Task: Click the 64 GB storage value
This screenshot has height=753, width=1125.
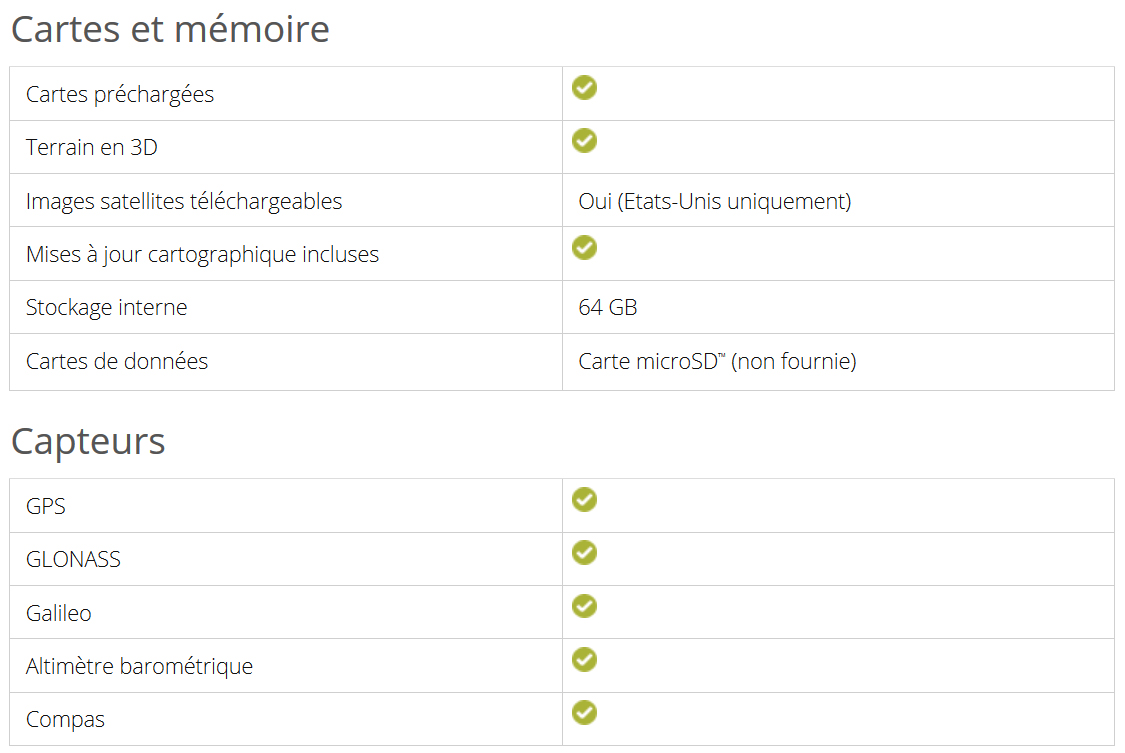Action: coord(608,308)
